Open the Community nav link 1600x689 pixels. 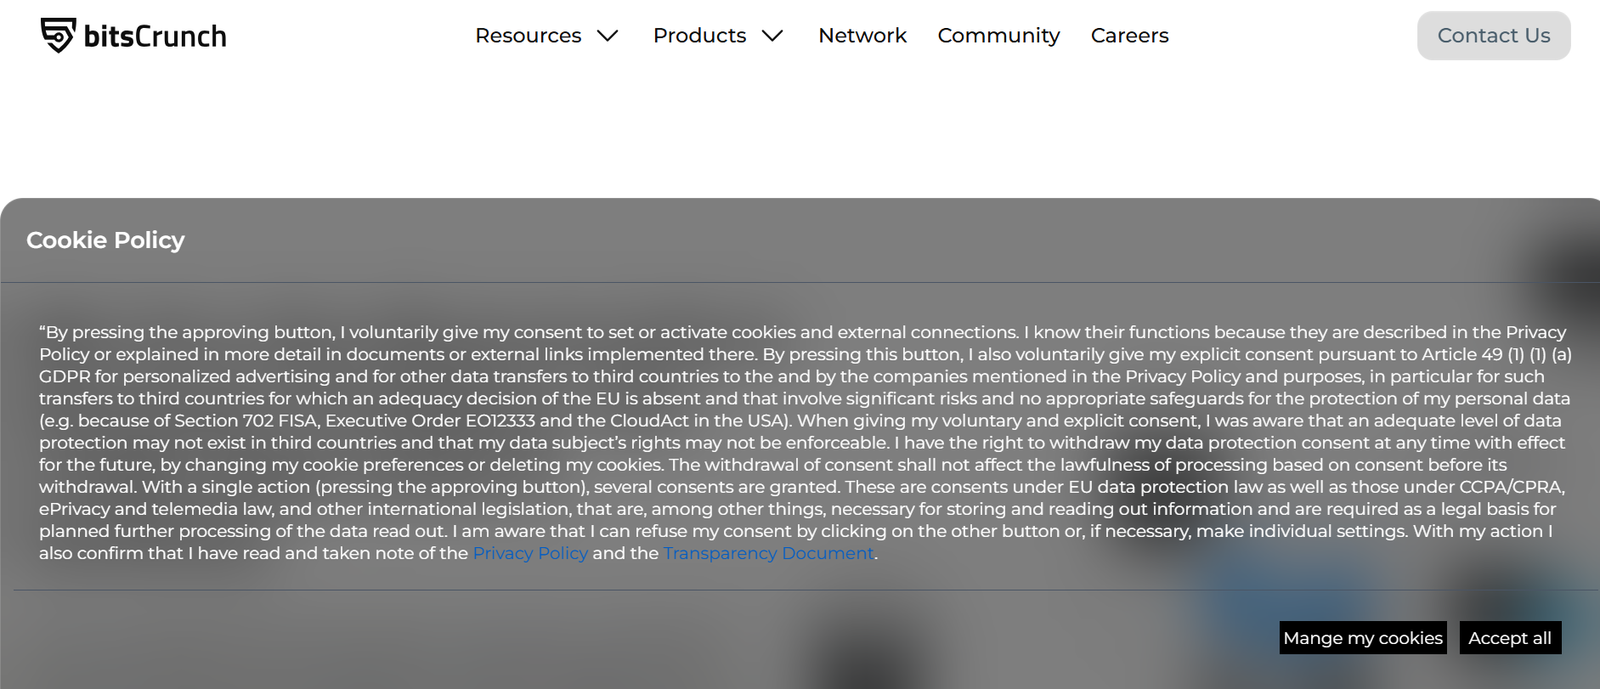998,36
